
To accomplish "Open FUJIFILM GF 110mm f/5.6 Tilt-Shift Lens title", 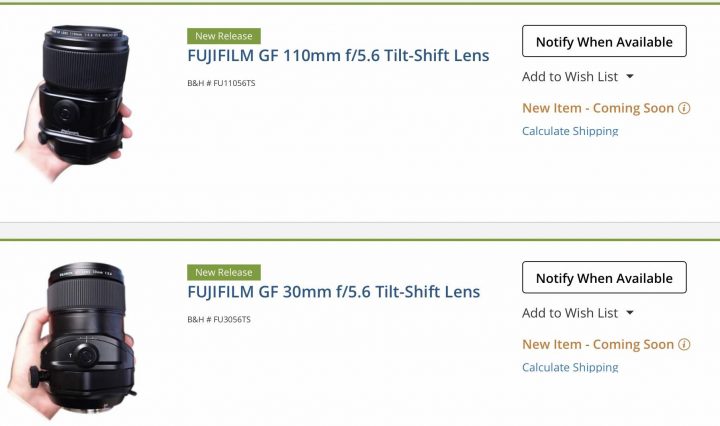I will (338, 56).
